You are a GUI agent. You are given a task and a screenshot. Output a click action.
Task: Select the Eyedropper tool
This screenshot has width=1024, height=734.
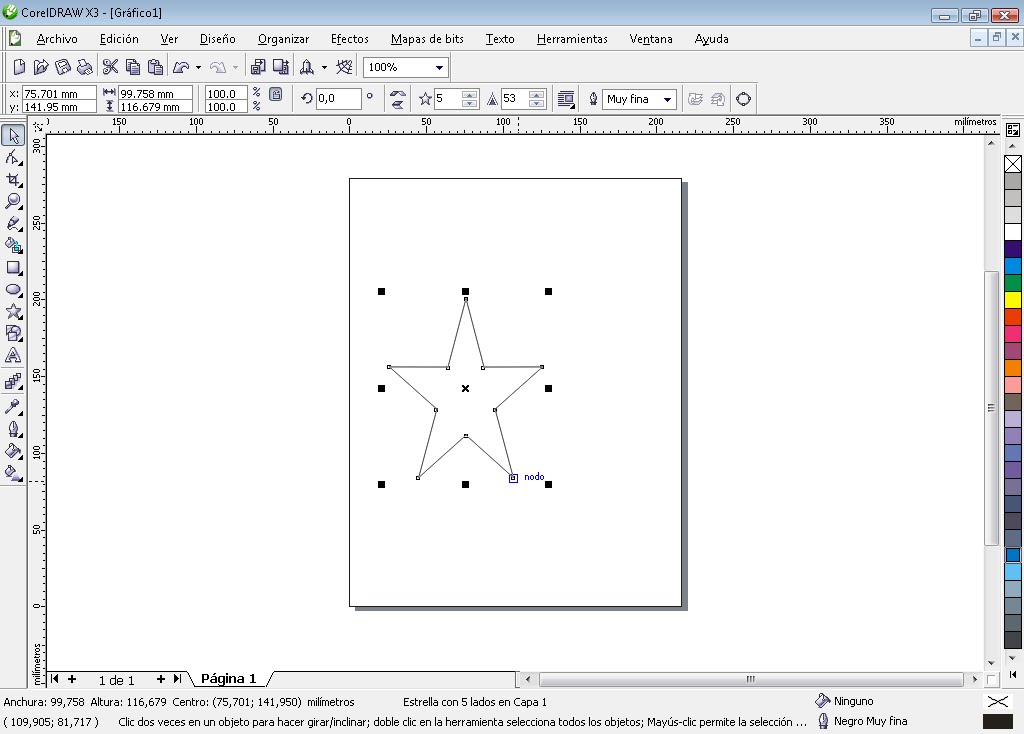point(13,405)
